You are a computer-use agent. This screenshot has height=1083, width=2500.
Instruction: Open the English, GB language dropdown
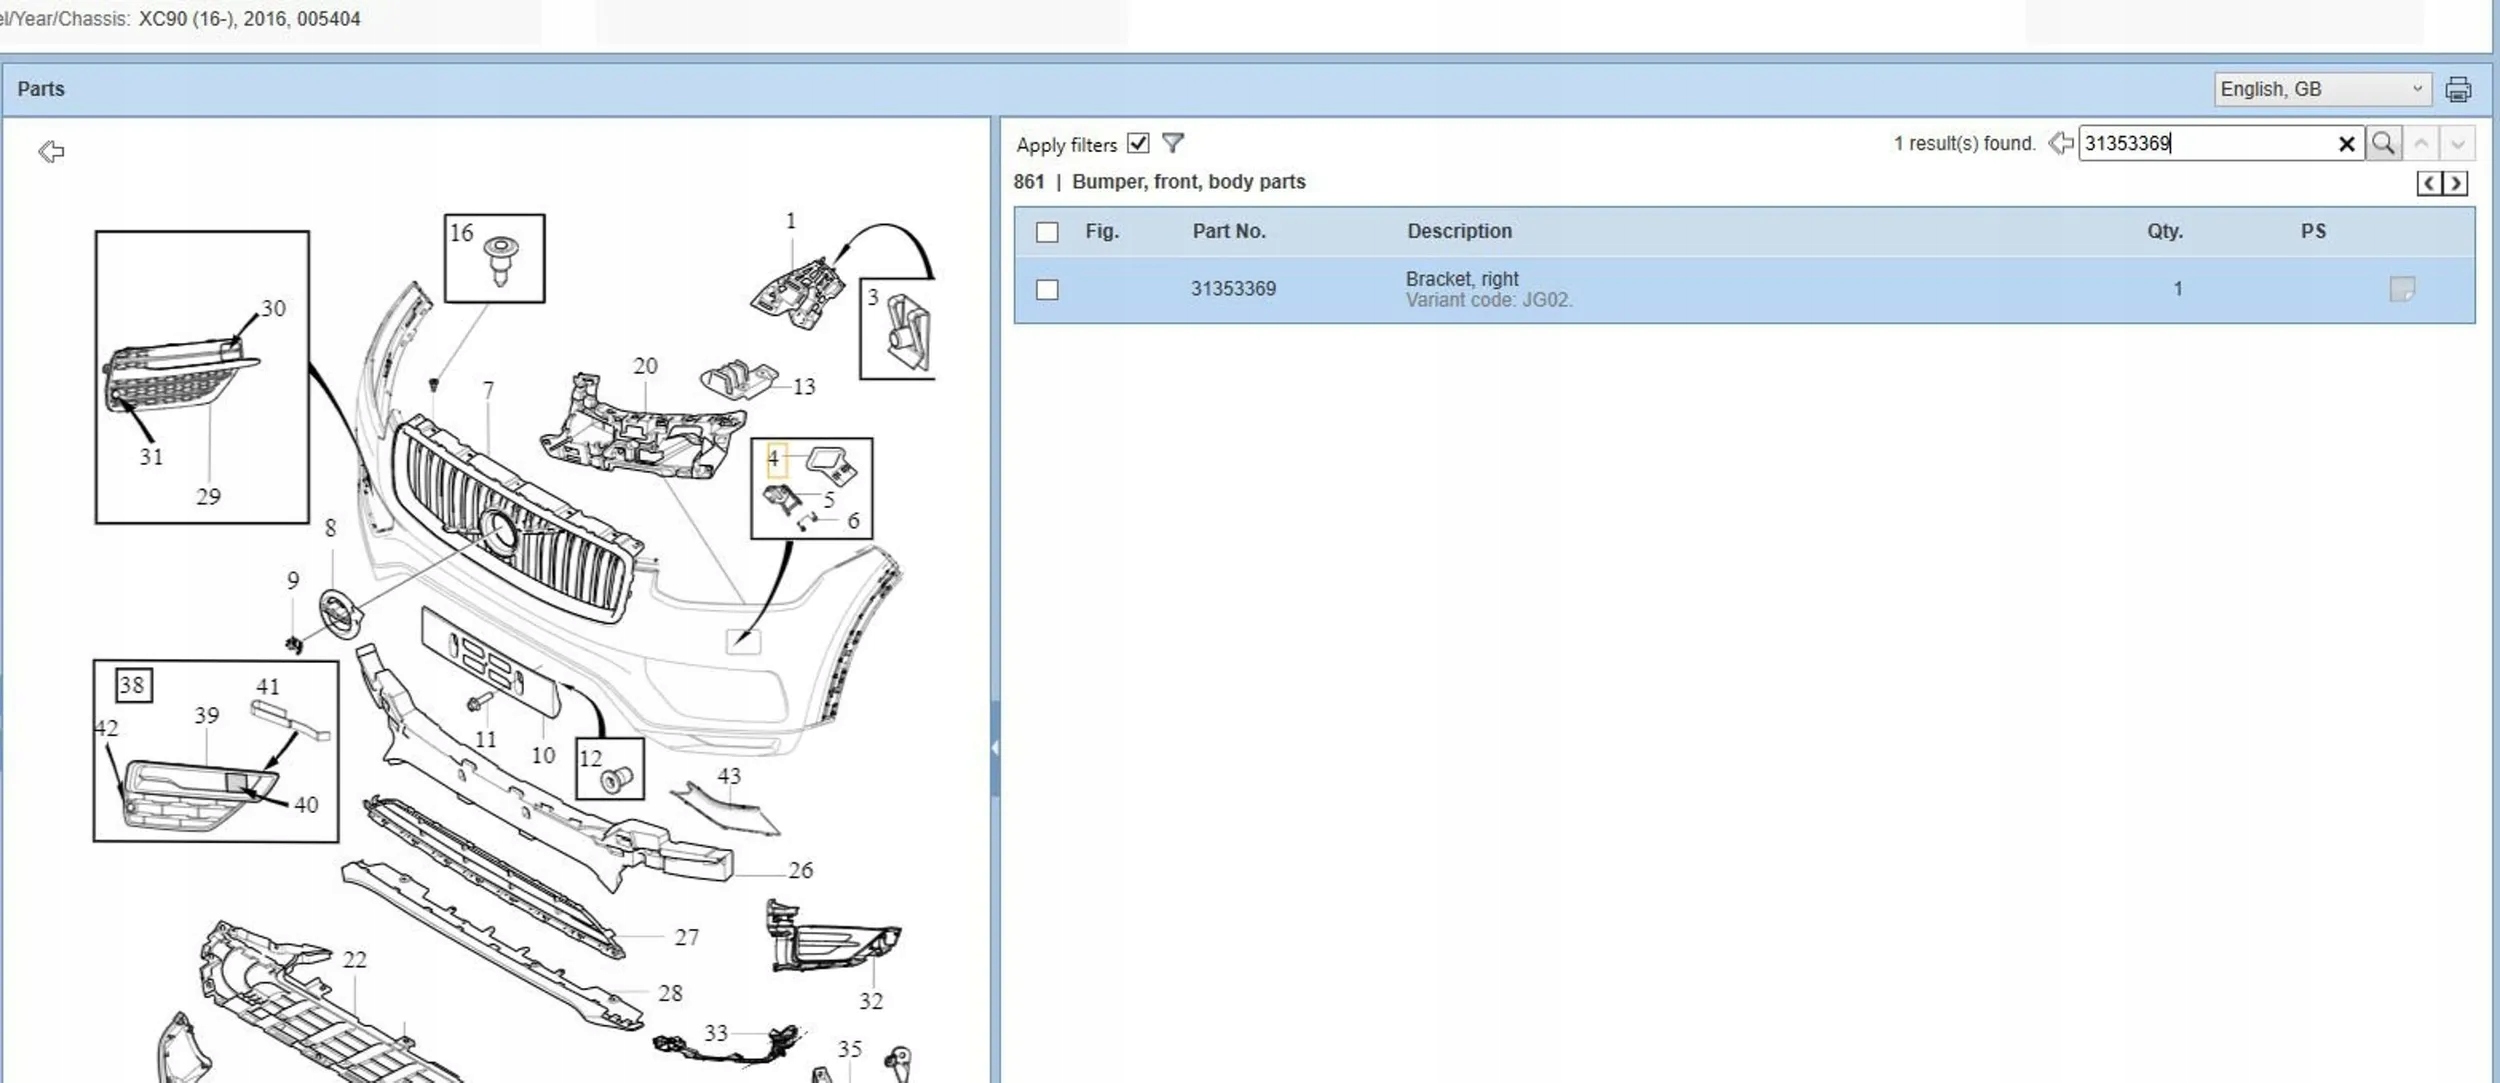(2321, 89)
